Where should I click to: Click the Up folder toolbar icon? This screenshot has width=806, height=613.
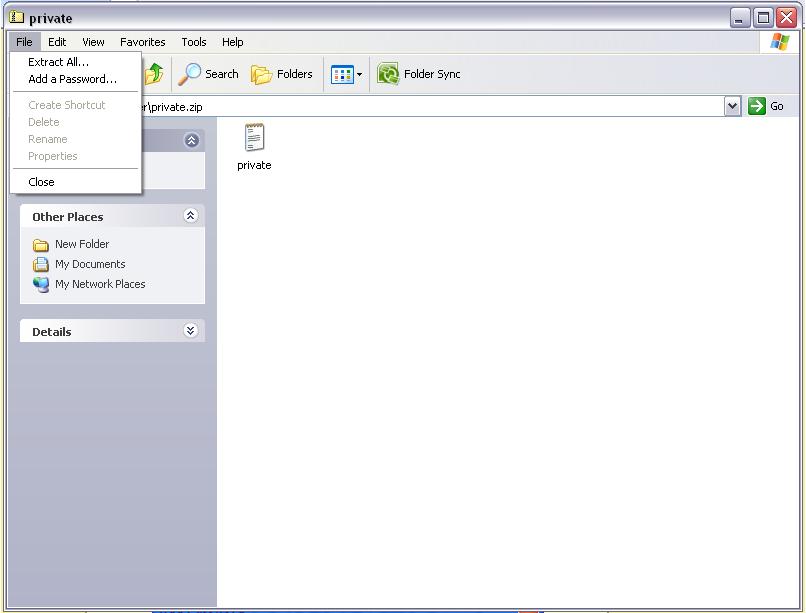pos(154,74)
